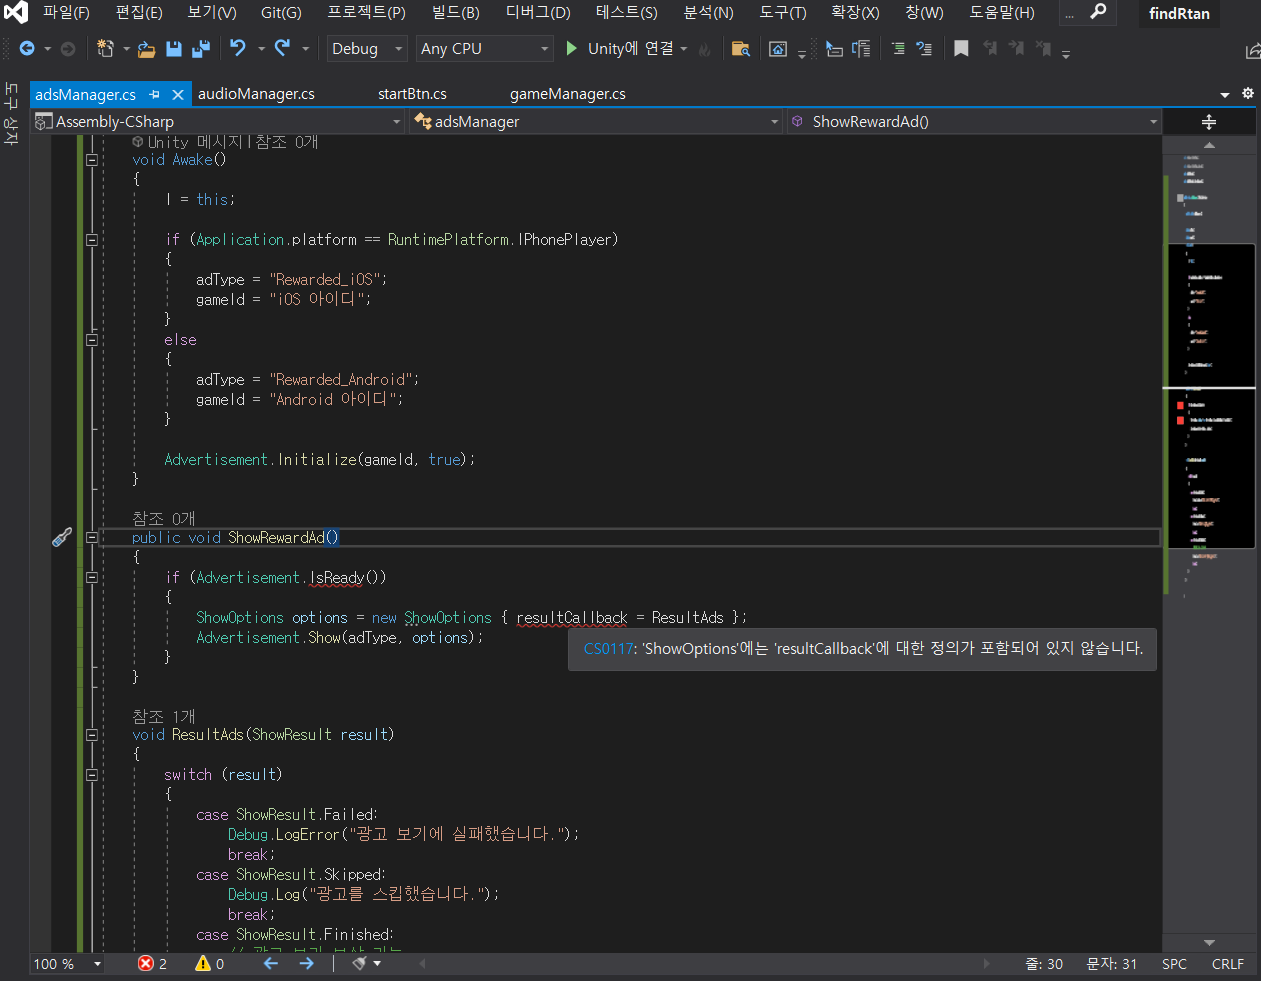Open the Any CPU platform dropdown
This screenshot has height=981, width=1261.
[x=485, y=49]
